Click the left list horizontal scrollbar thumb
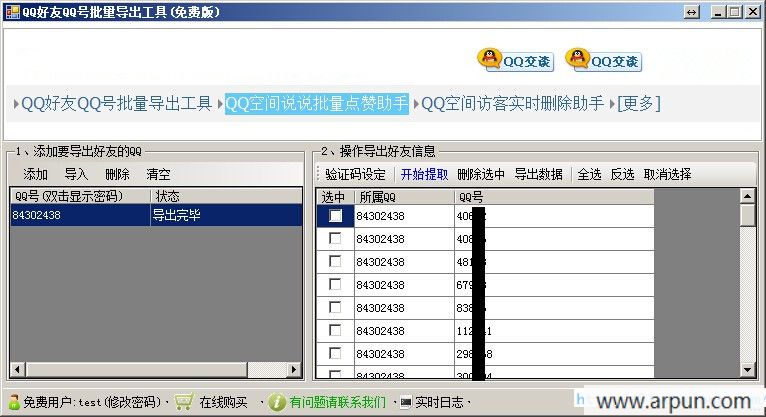 pyautogui.click(x=137, y=369)
